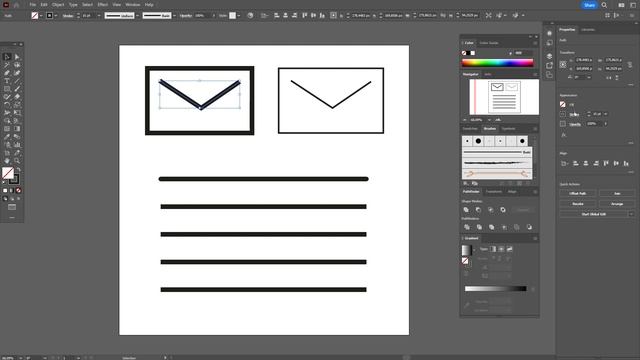Select the Rotate tool
This screenshot has width=640, height=360.
tap(7, 105)
